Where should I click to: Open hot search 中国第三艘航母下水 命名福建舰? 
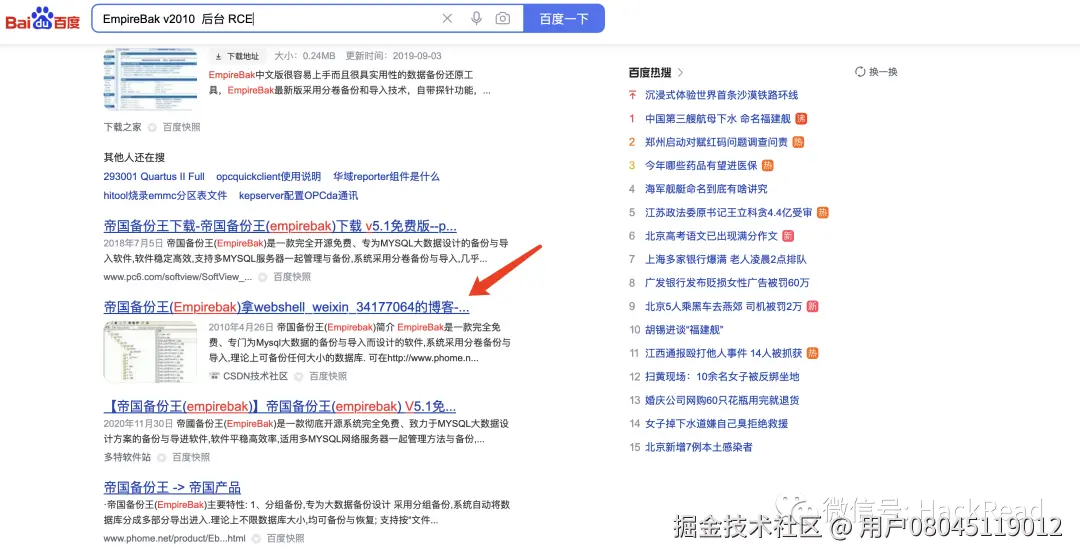718,118
